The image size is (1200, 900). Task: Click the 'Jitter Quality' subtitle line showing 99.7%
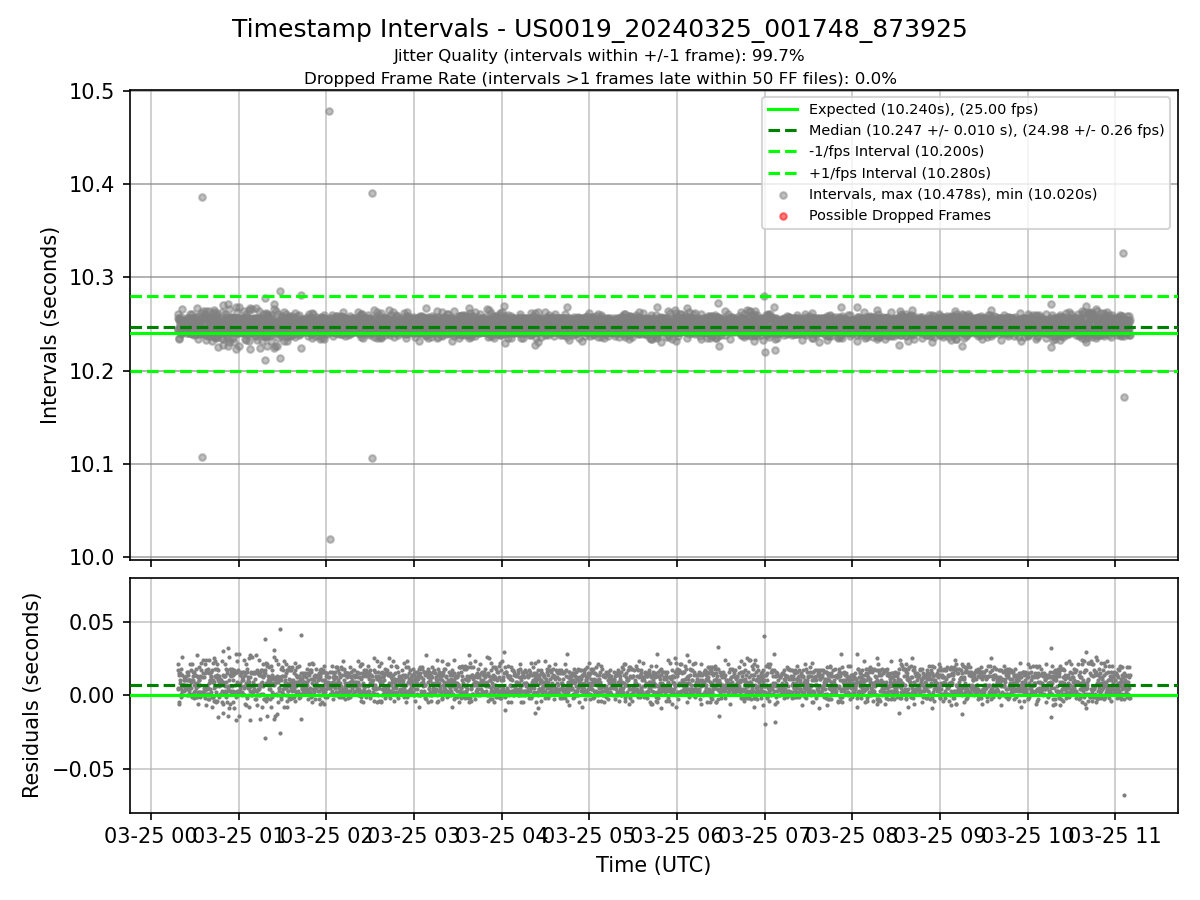point(600,56)
